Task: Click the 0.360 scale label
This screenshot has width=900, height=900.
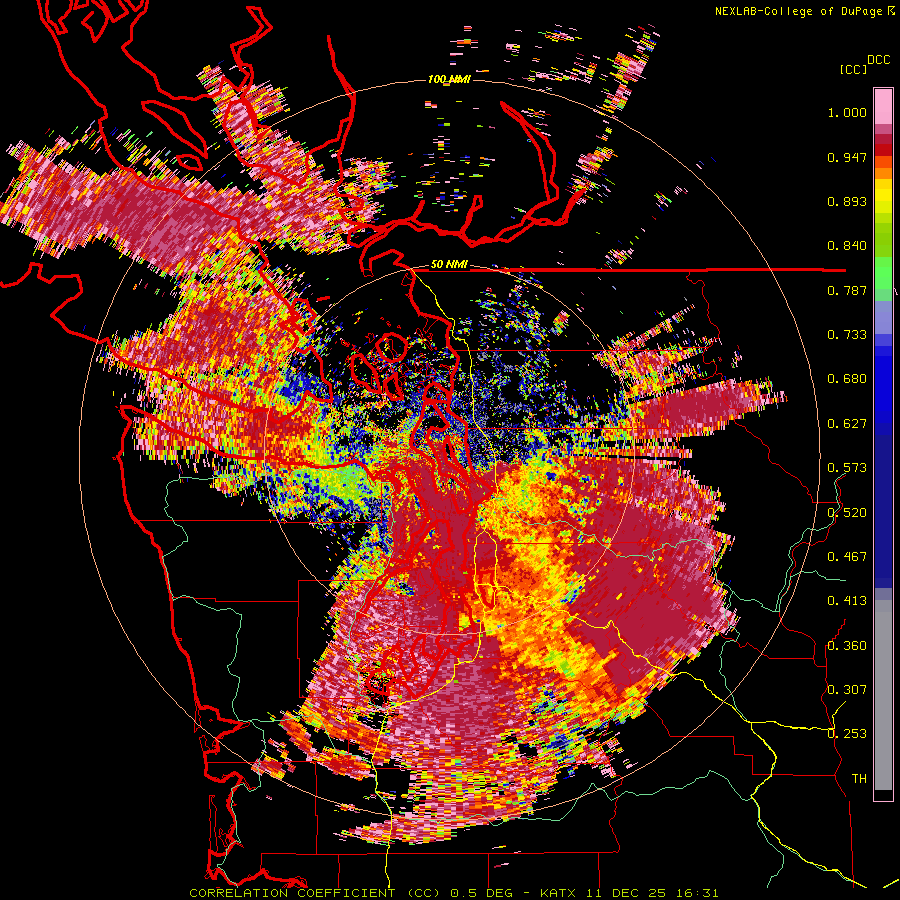Action: 847,646
